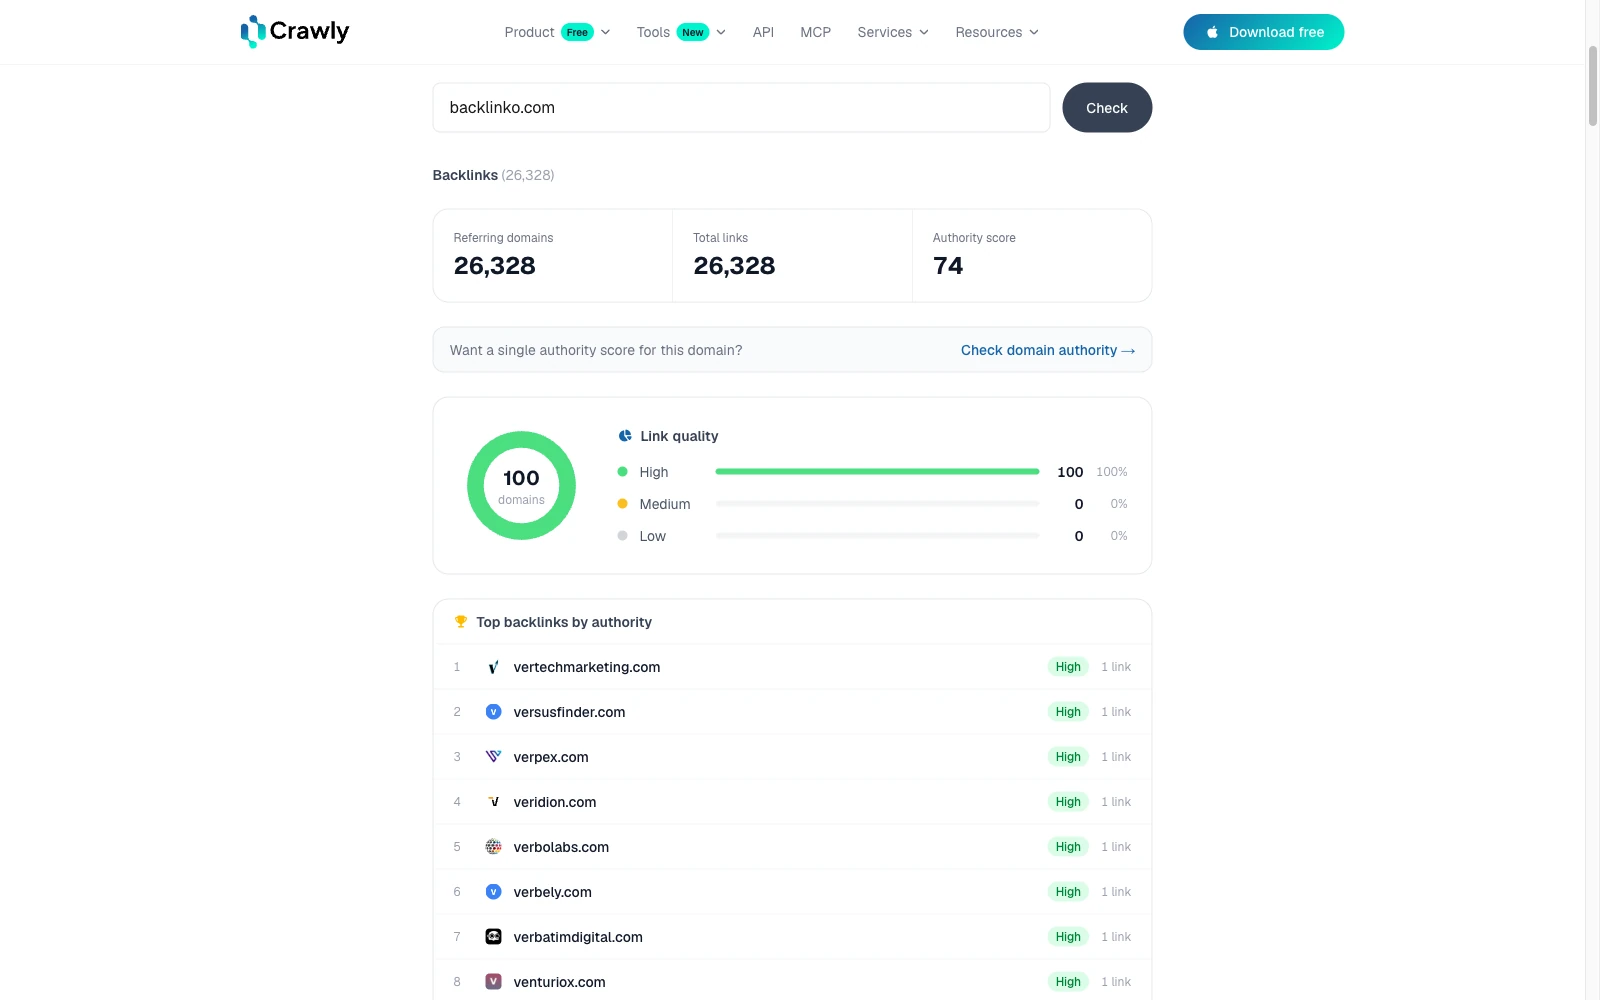Click the Total links label
Viewport: 1600px width, 1000px height.
721,238
